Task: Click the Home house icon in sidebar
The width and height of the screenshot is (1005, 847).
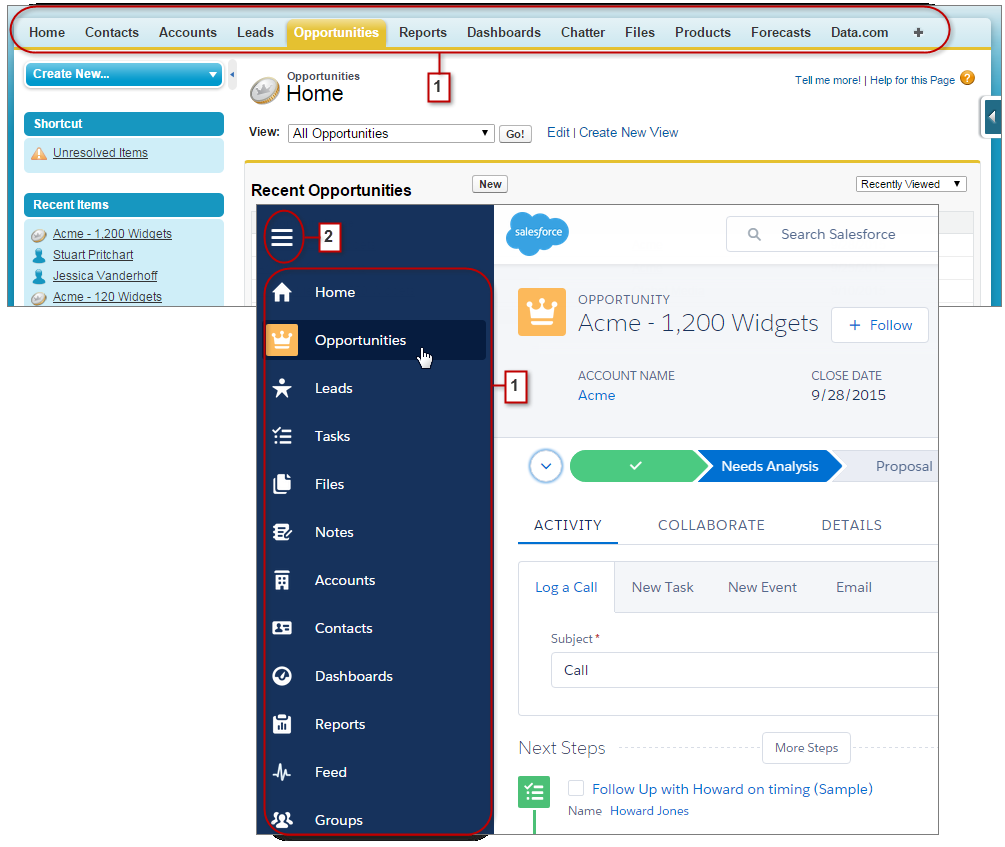Action: [282, 292]
